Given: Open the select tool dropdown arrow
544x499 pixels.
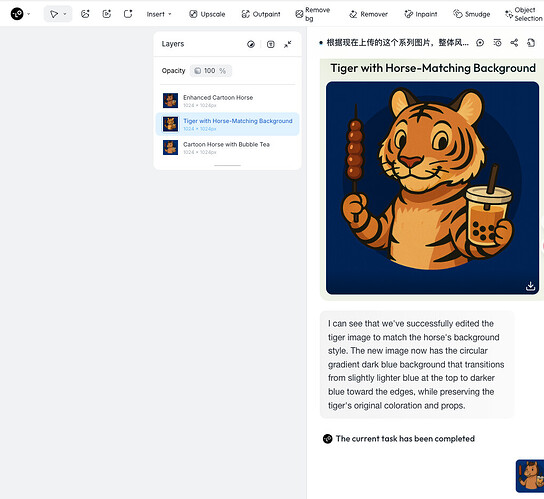Looking at the screenshot, I should coord(65,14).
